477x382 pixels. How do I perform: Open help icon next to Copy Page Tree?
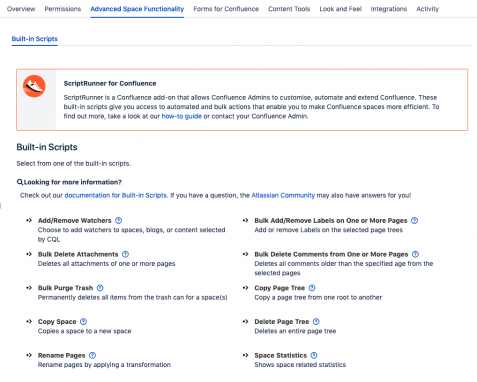pyautogui.click(x=312, y=288)
